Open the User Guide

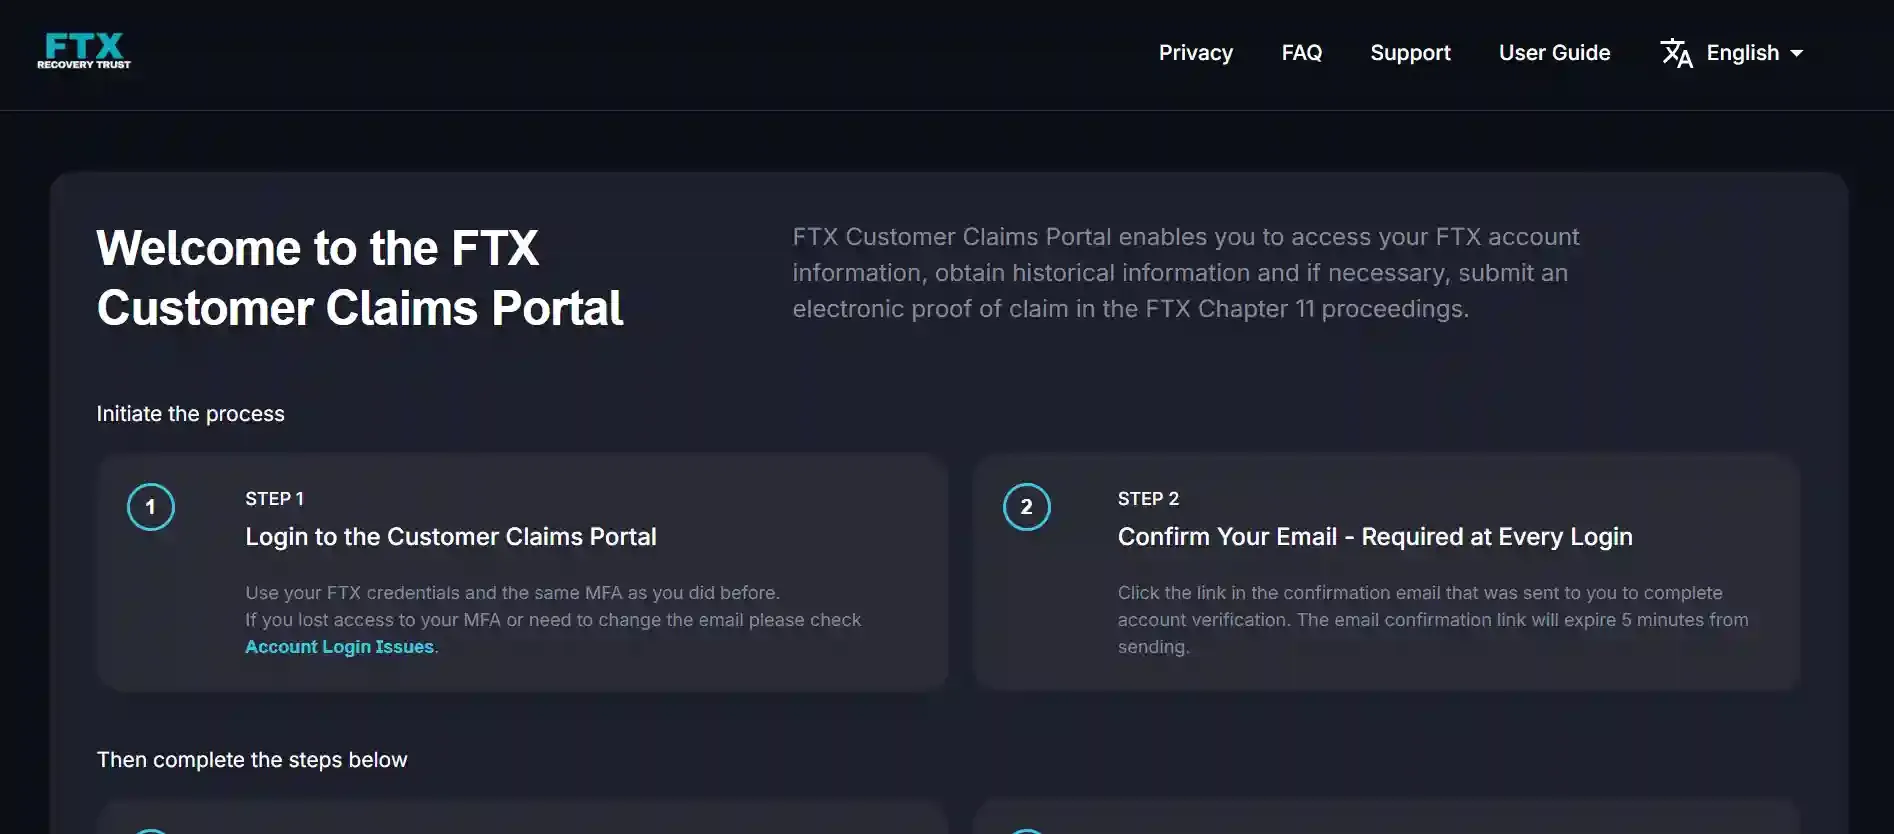(1554, 53)
